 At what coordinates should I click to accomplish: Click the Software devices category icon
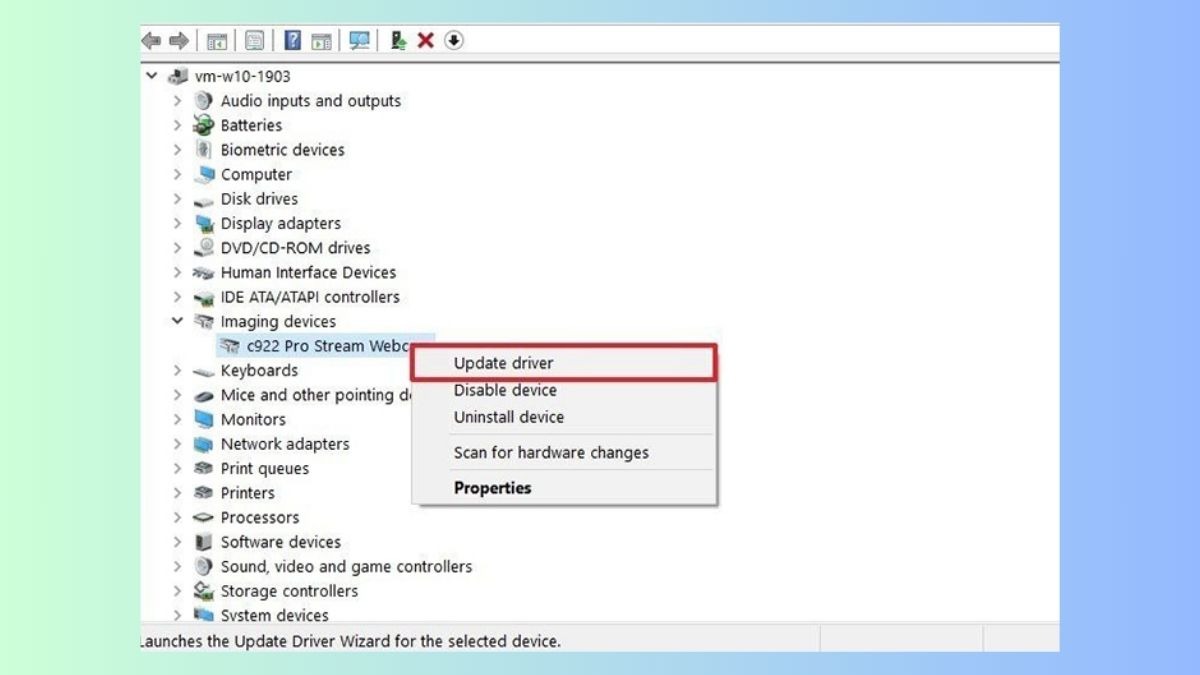point(203,542)
